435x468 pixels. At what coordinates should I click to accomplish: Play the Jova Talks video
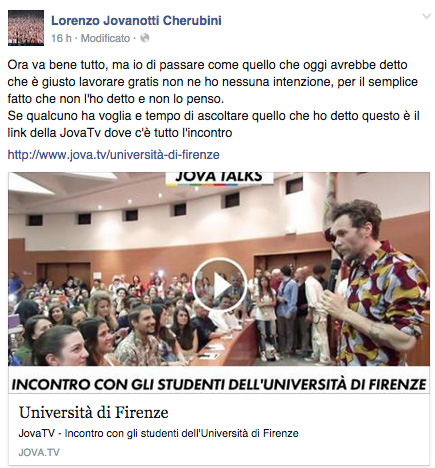[x=219, y=285]
